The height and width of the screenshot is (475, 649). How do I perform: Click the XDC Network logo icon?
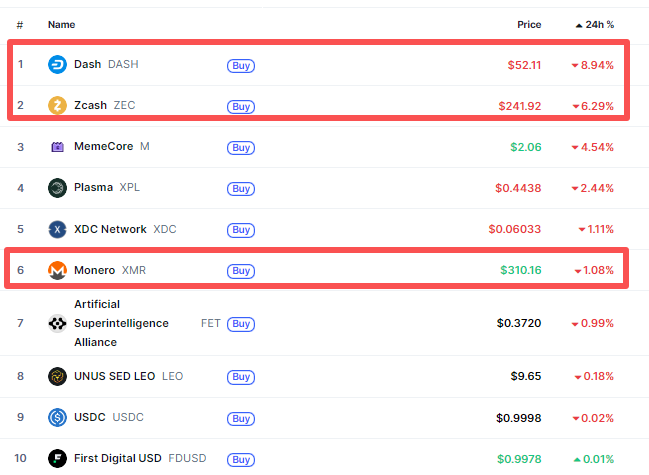pyautogui.click(x=57, y=229)
